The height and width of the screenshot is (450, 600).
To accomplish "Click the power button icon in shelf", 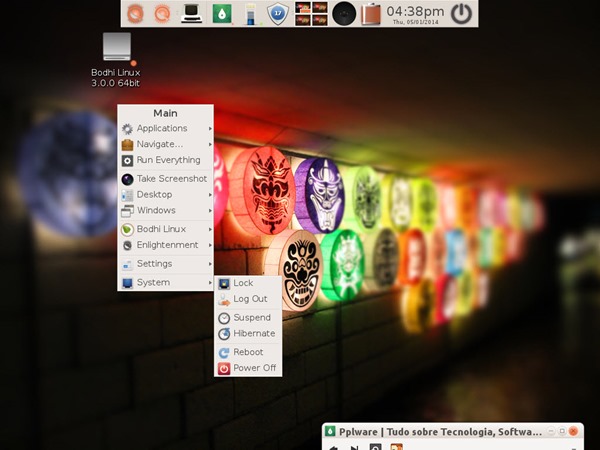I will tap(461, 13).
